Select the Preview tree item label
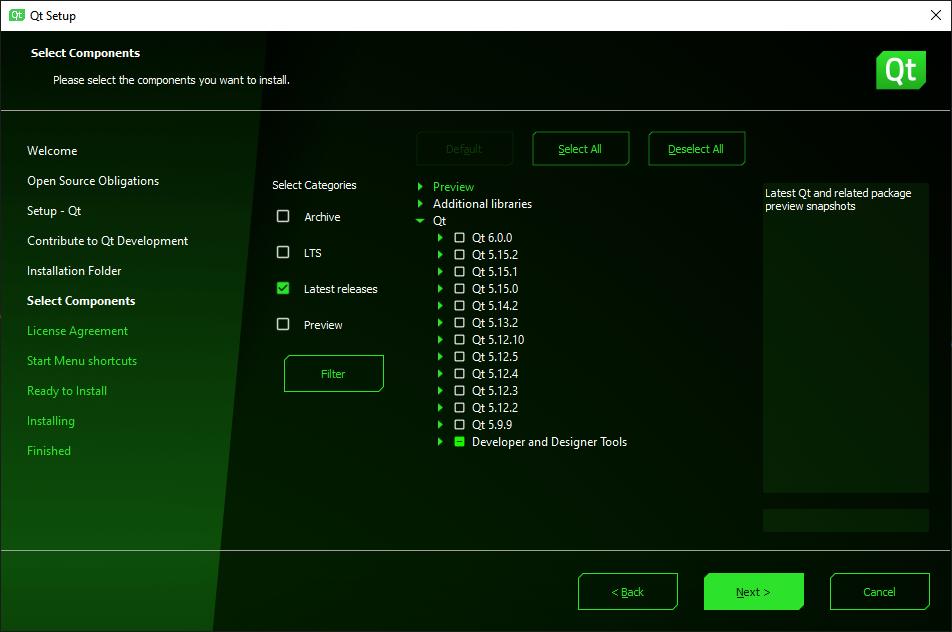 [x=454, y=186]
